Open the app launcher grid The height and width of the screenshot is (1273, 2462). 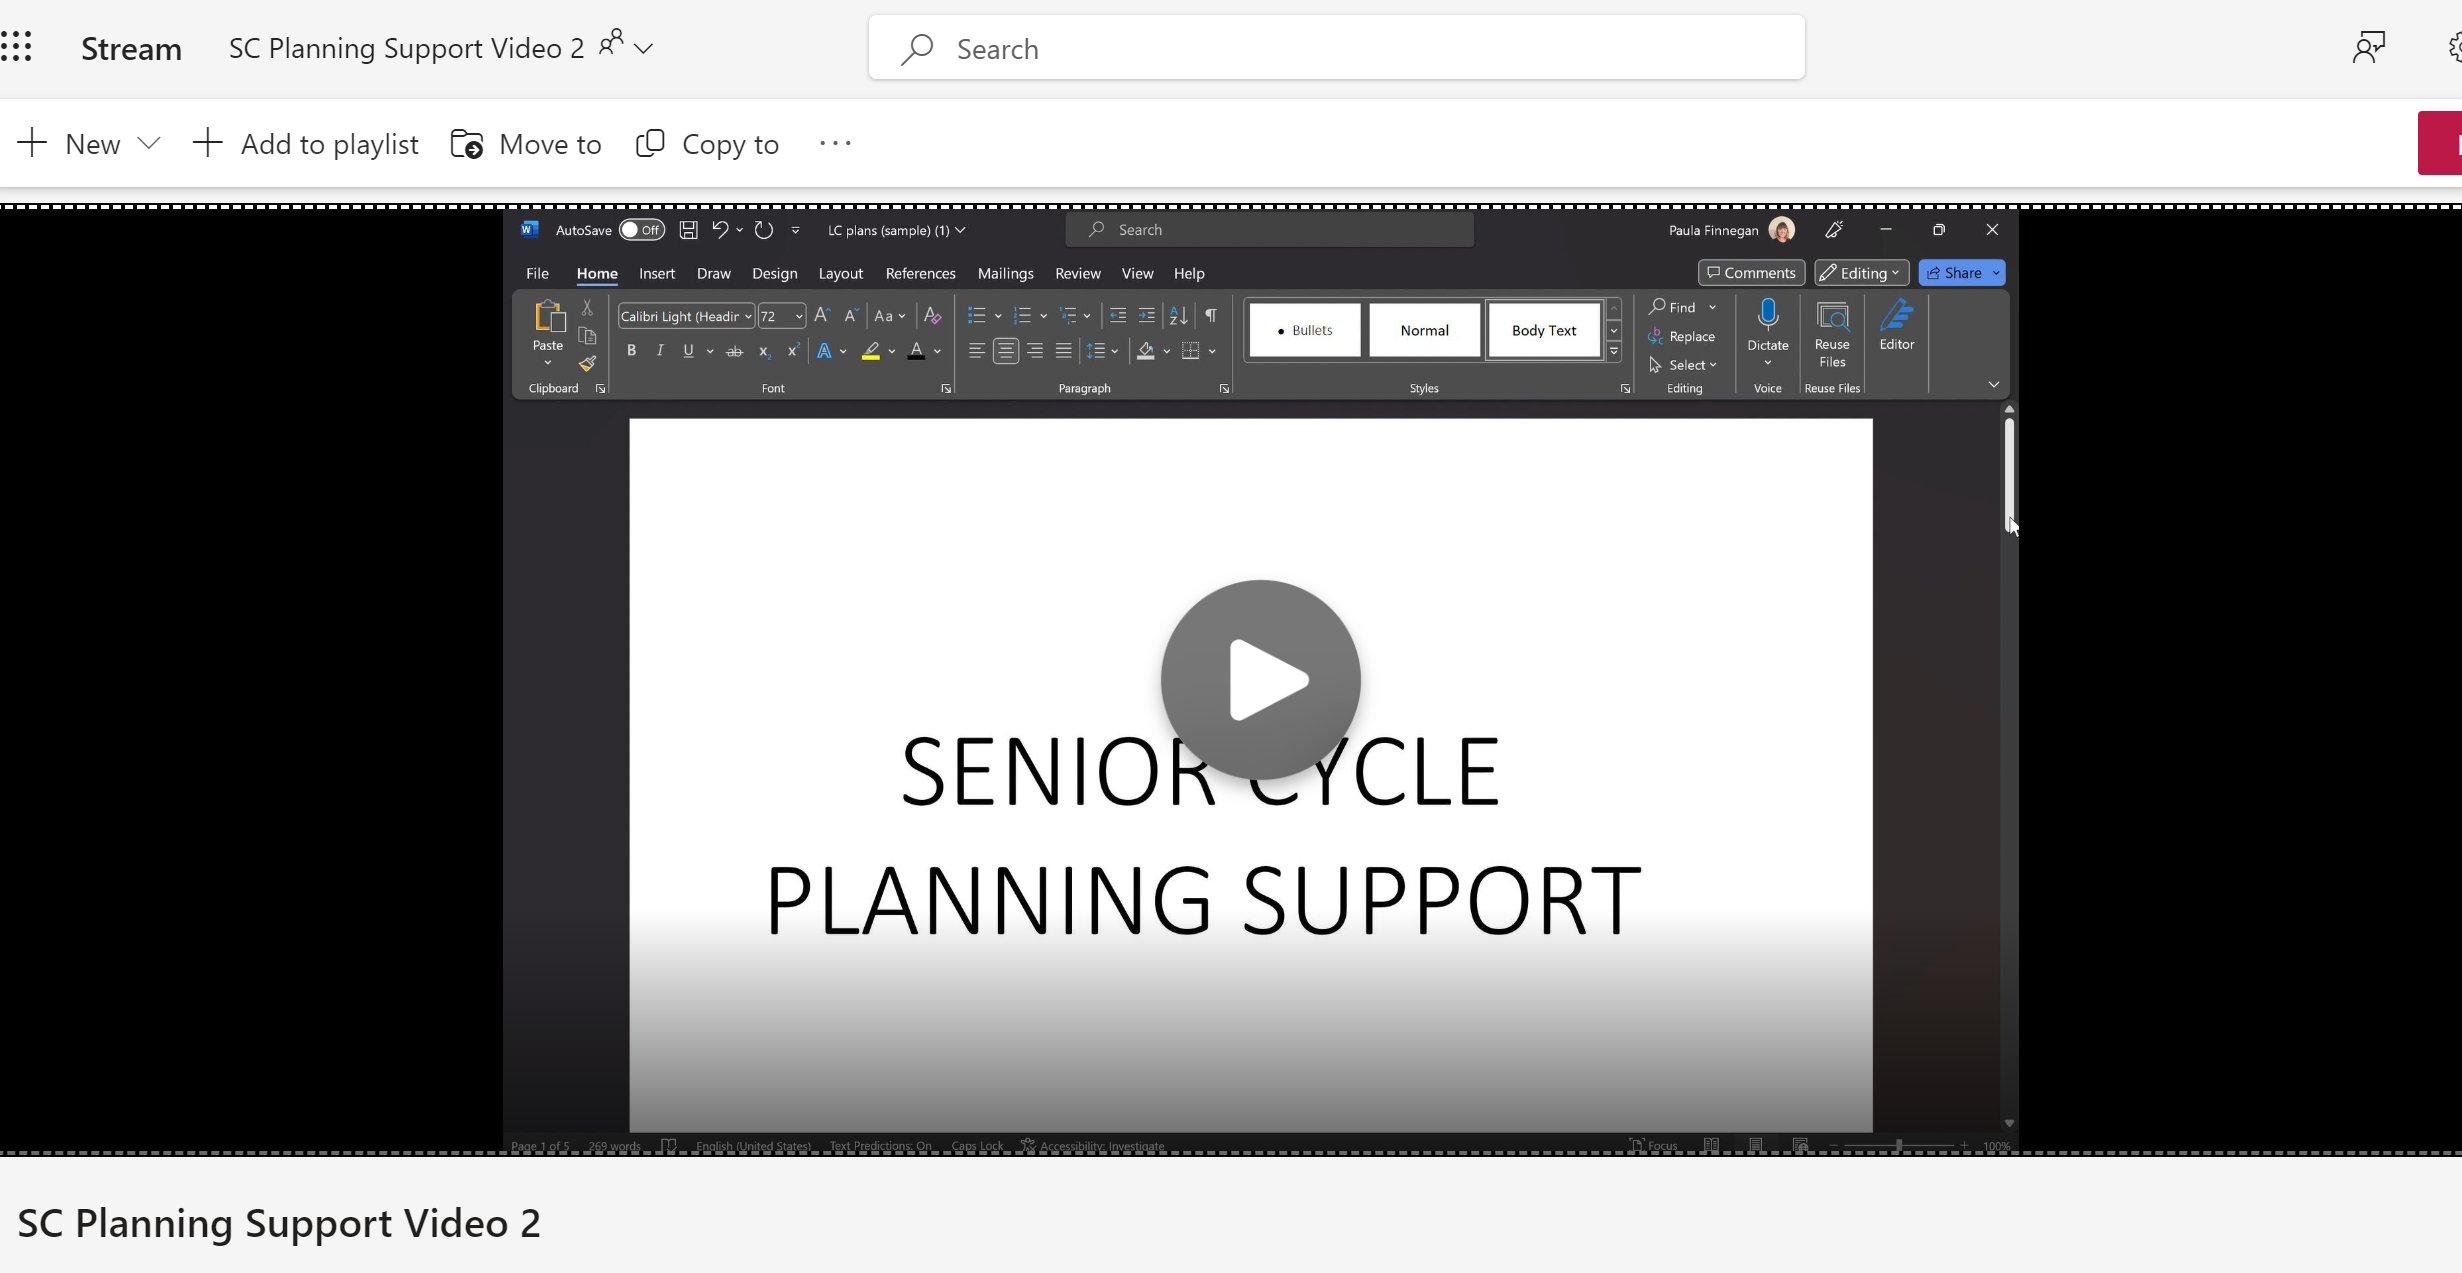tap(17, 47)
